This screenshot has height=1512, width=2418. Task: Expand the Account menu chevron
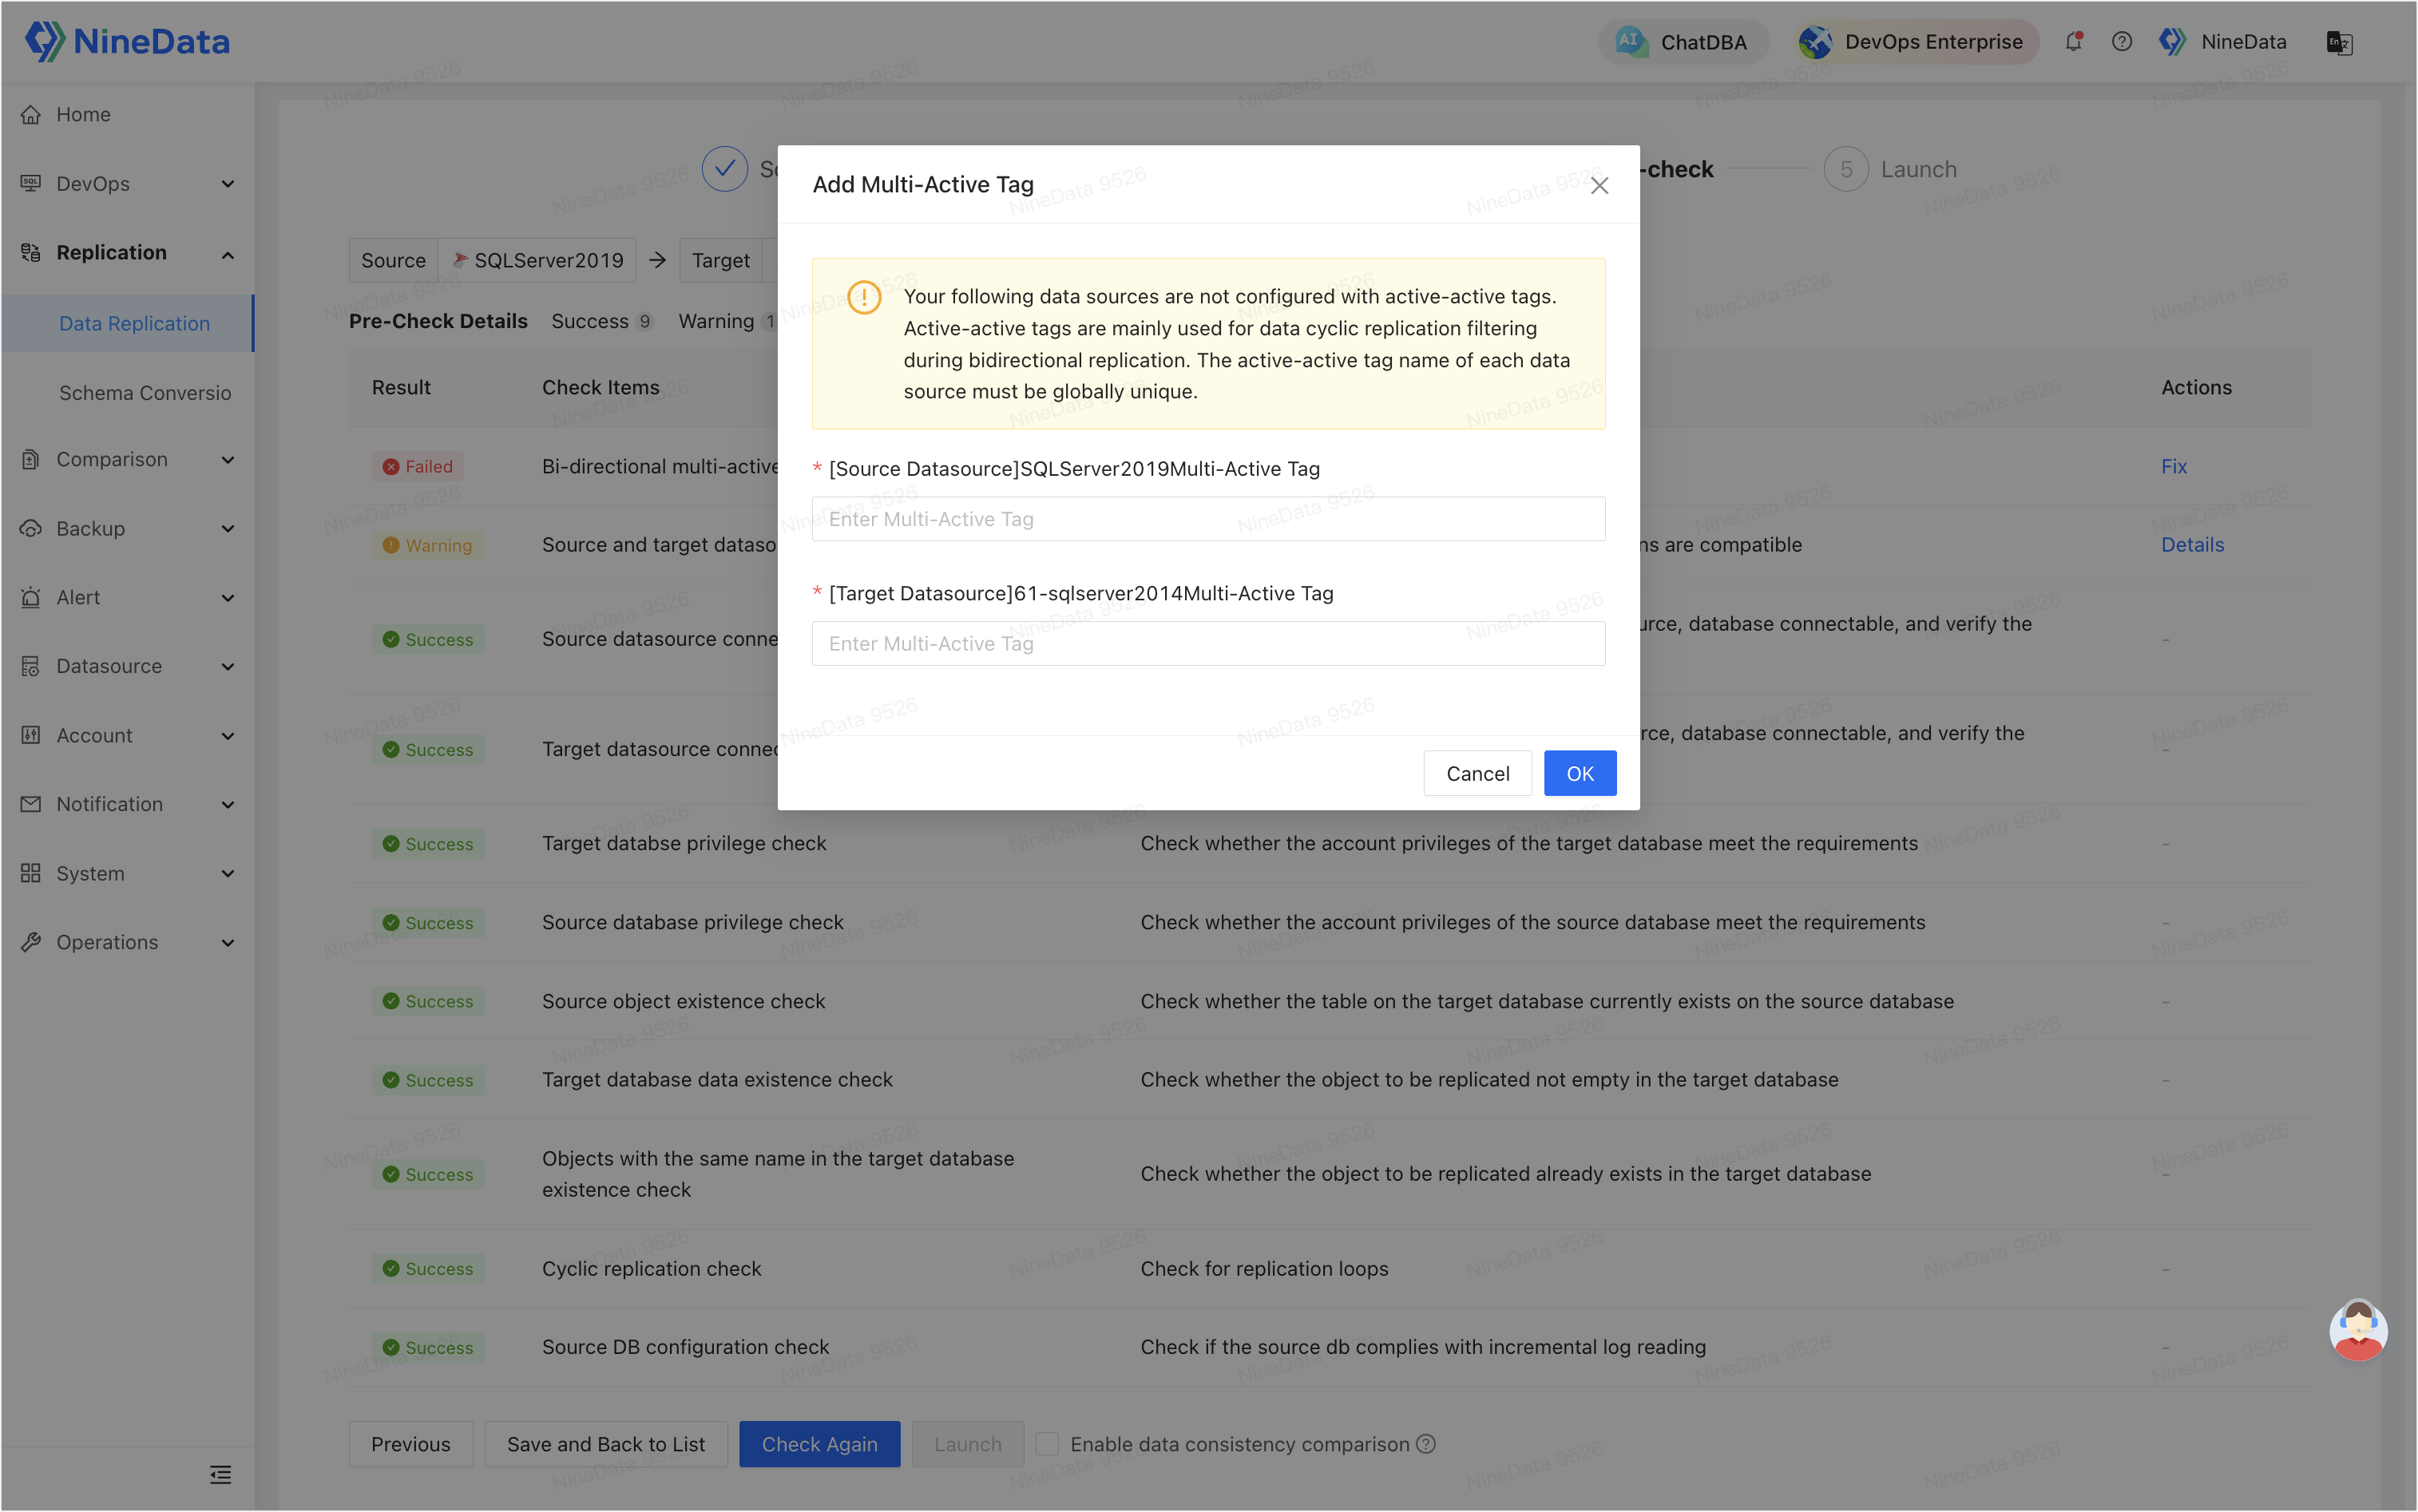(228, 736)
